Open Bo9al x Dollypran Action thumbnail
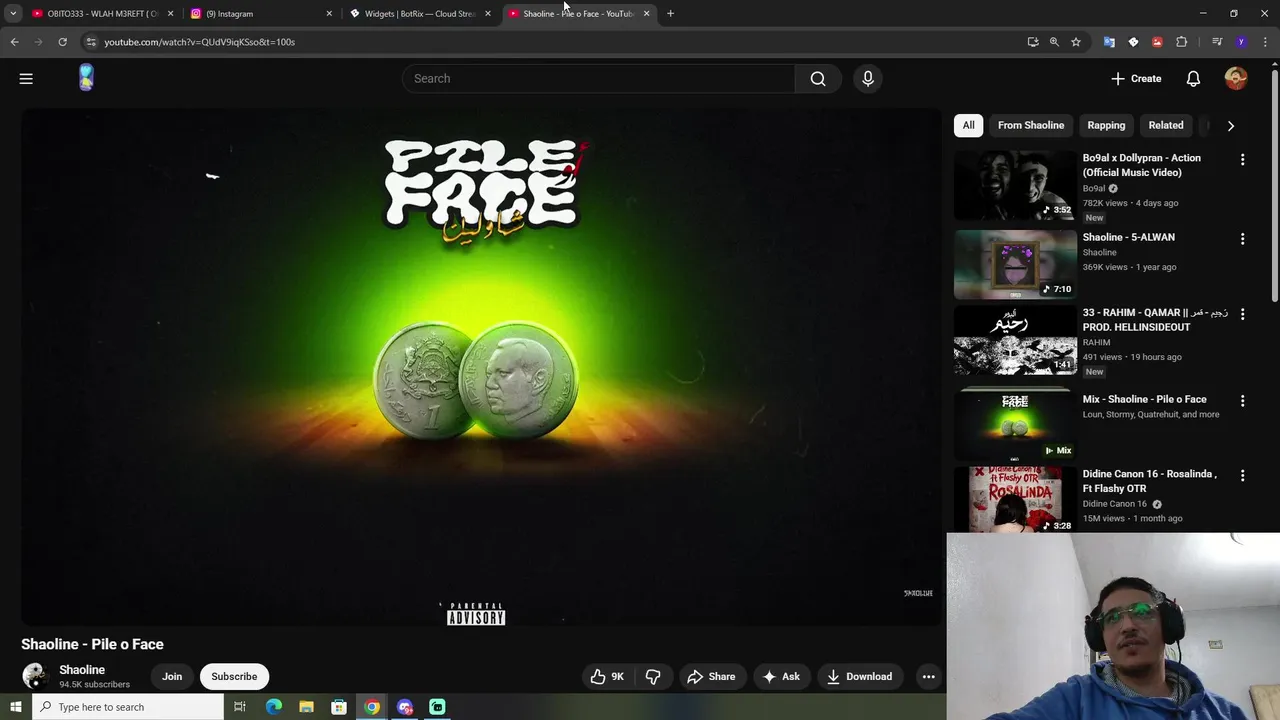 tap(1015, 185)
